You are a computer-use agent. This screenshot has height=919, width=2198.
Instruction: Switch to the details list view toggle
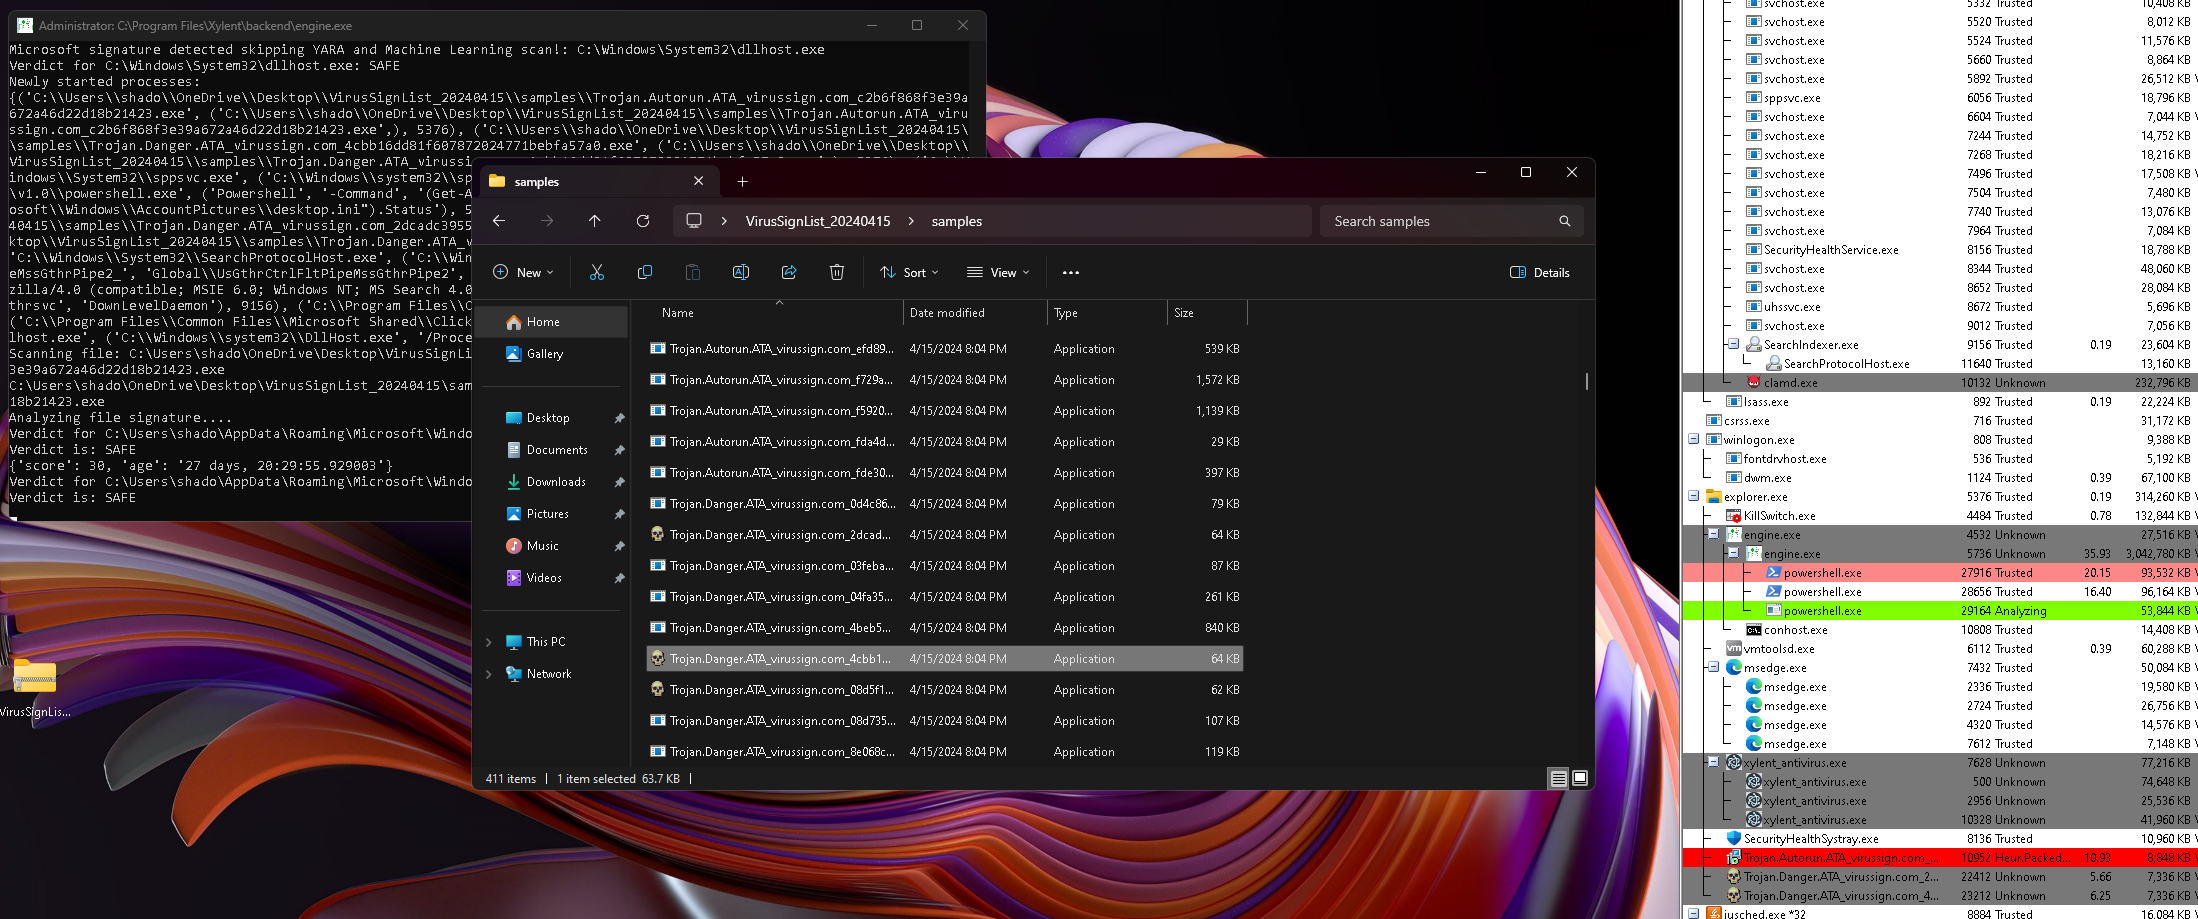pos(1558,778)
